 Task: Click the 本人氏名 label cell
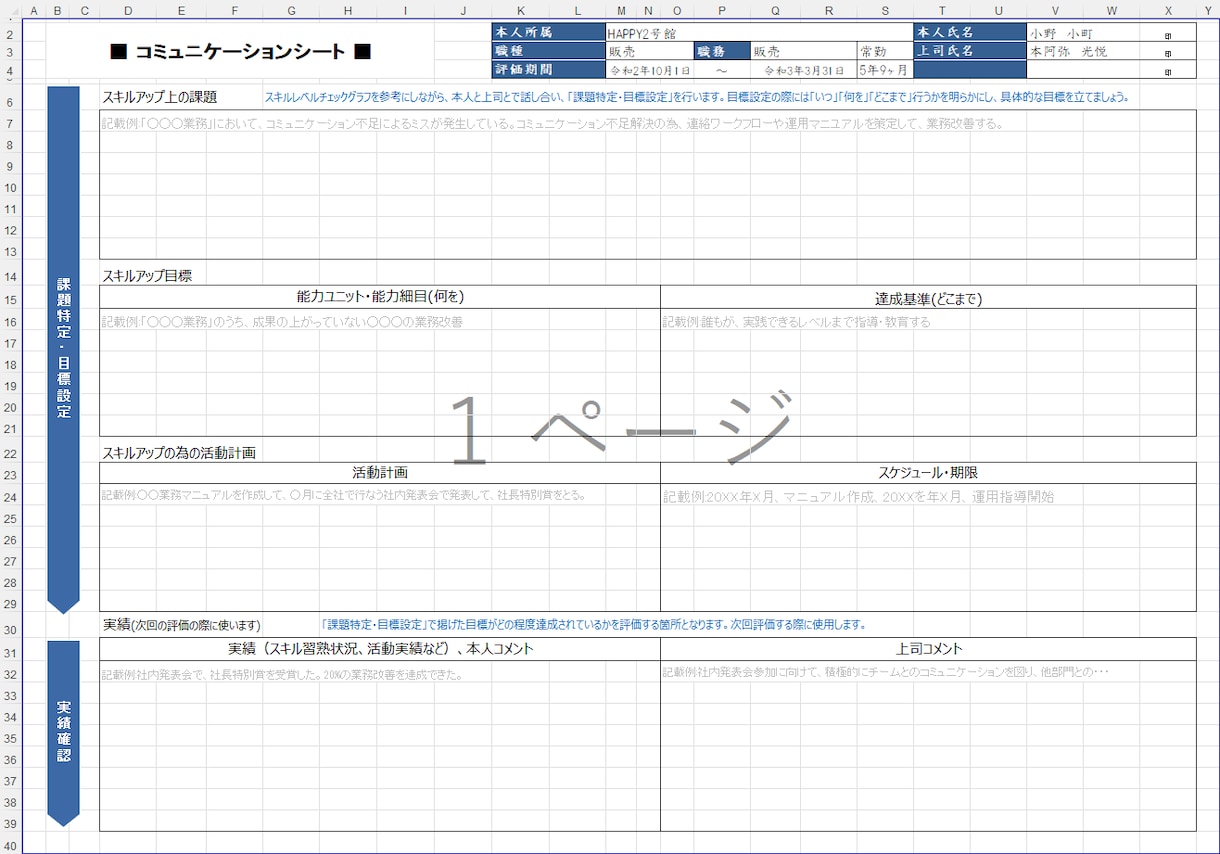(970, 33)
